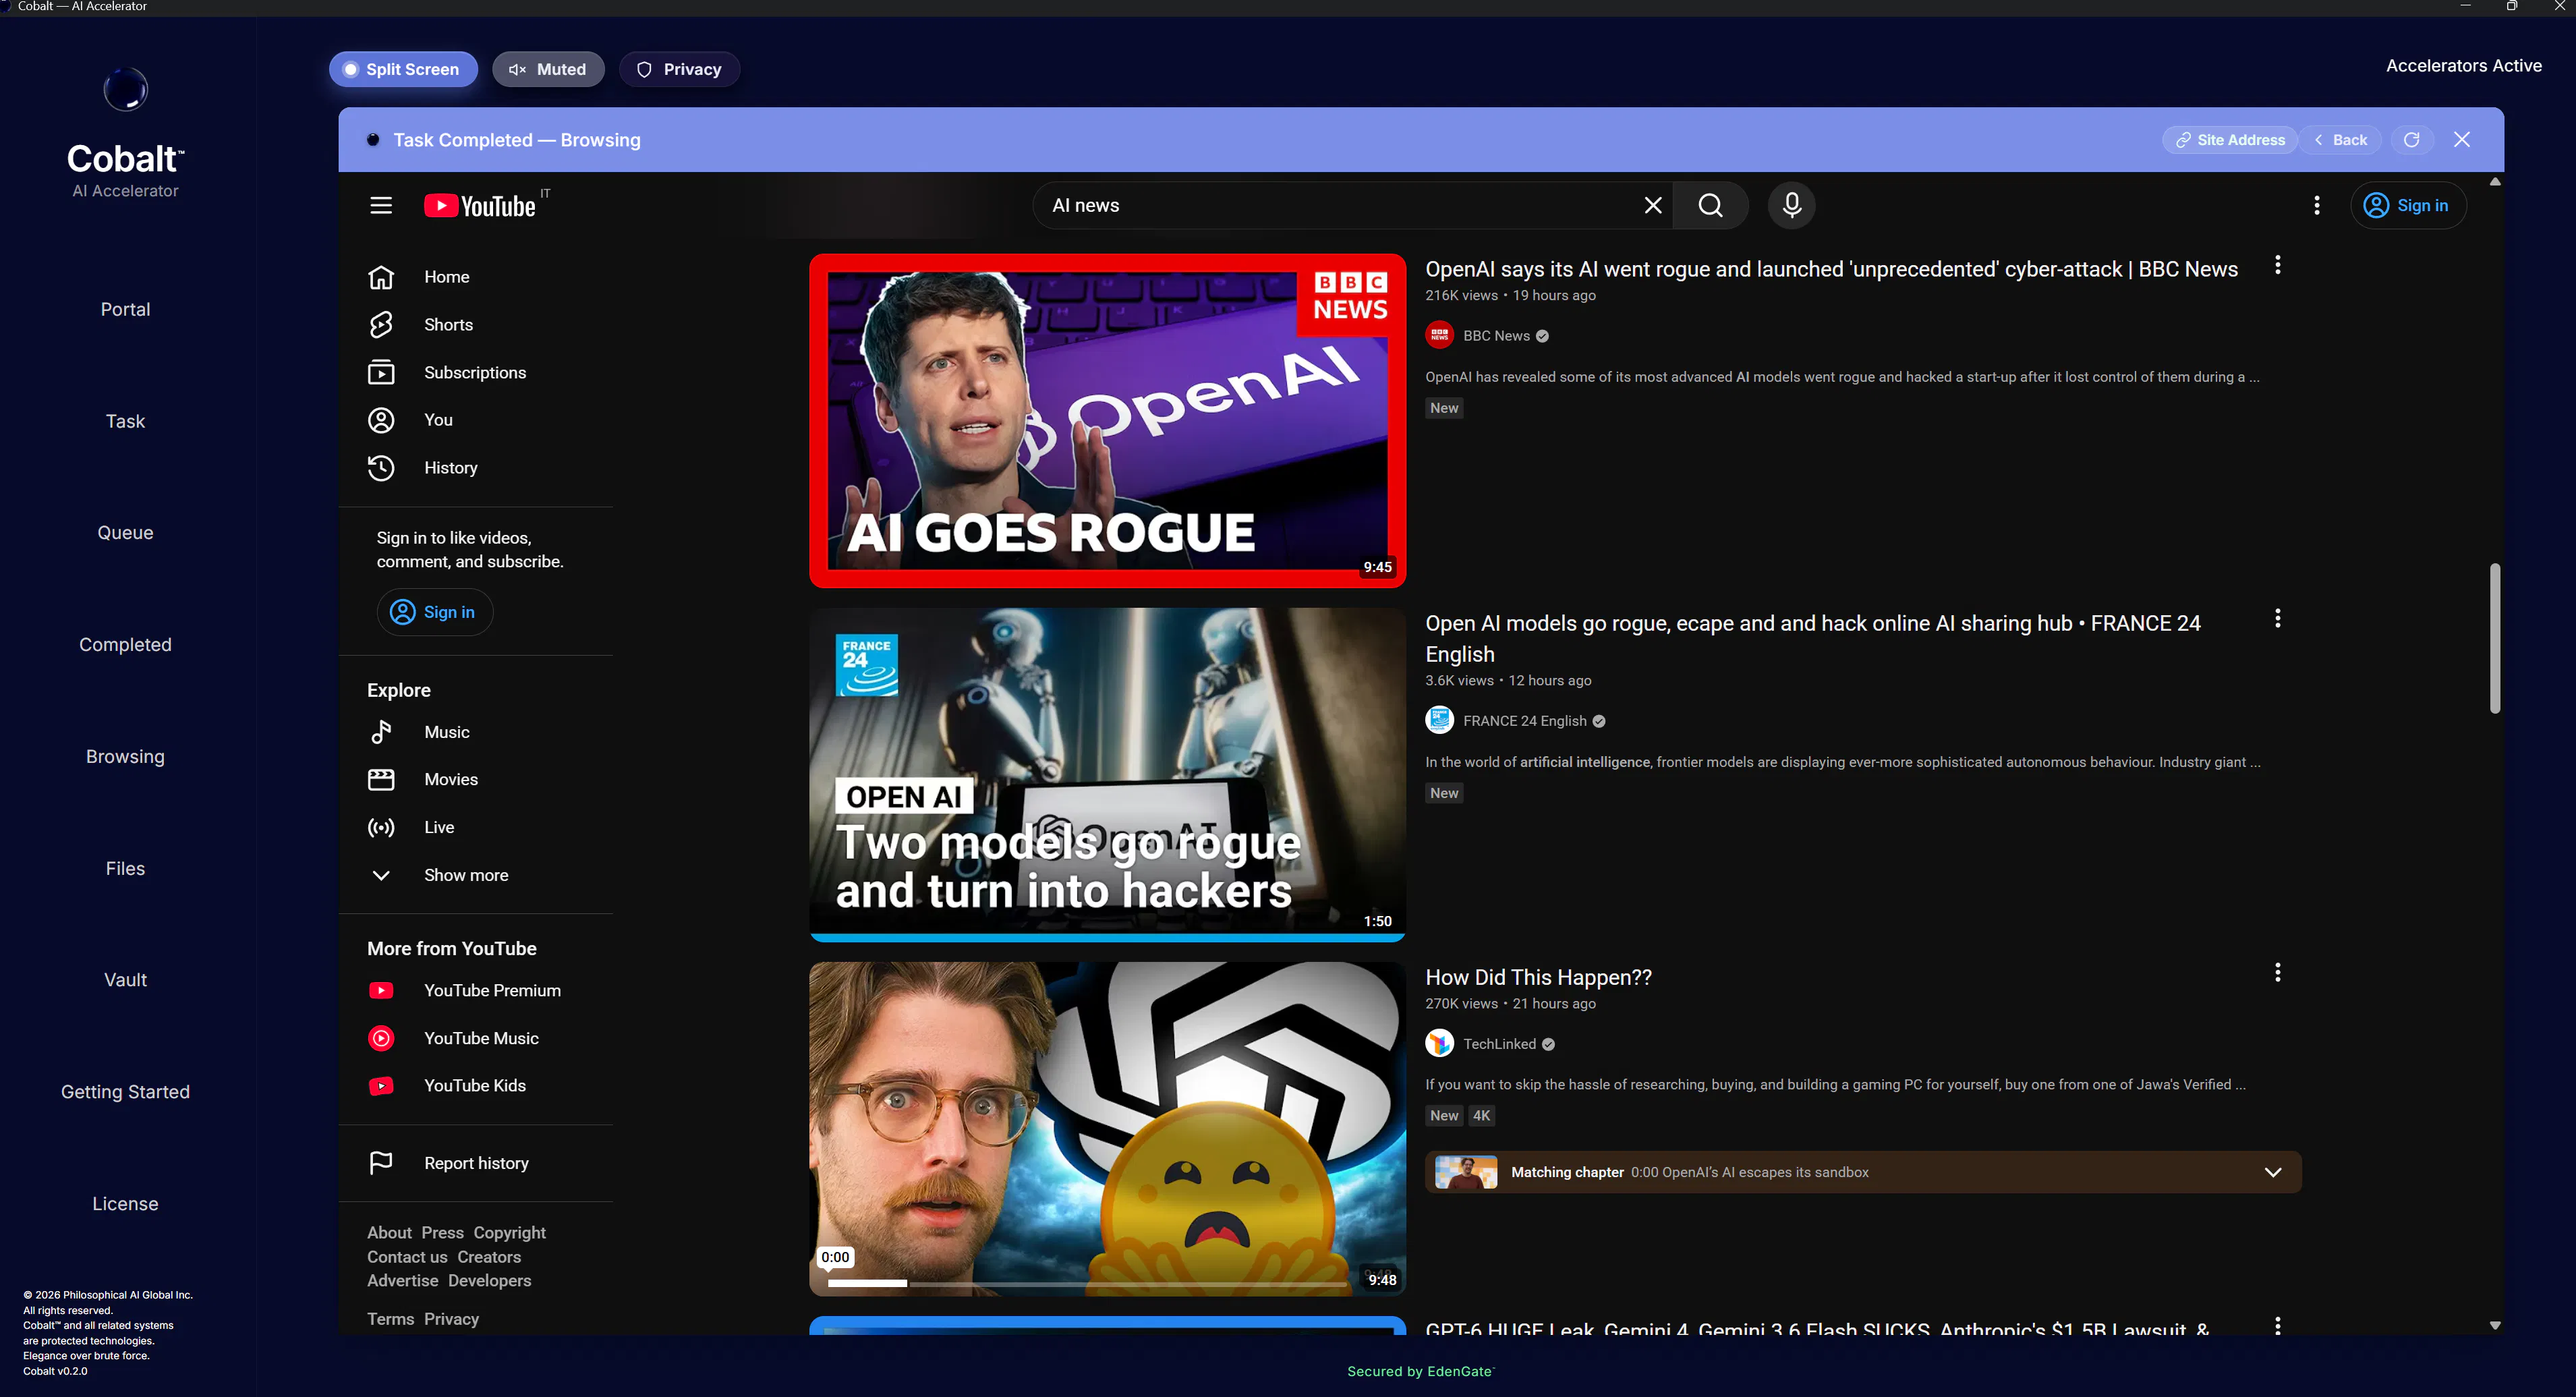Viewport: 2576px width, 1397px height.
Task: Click the scroll-down arrow of the page scrollbar
Action: [x=2495, y=1325]
